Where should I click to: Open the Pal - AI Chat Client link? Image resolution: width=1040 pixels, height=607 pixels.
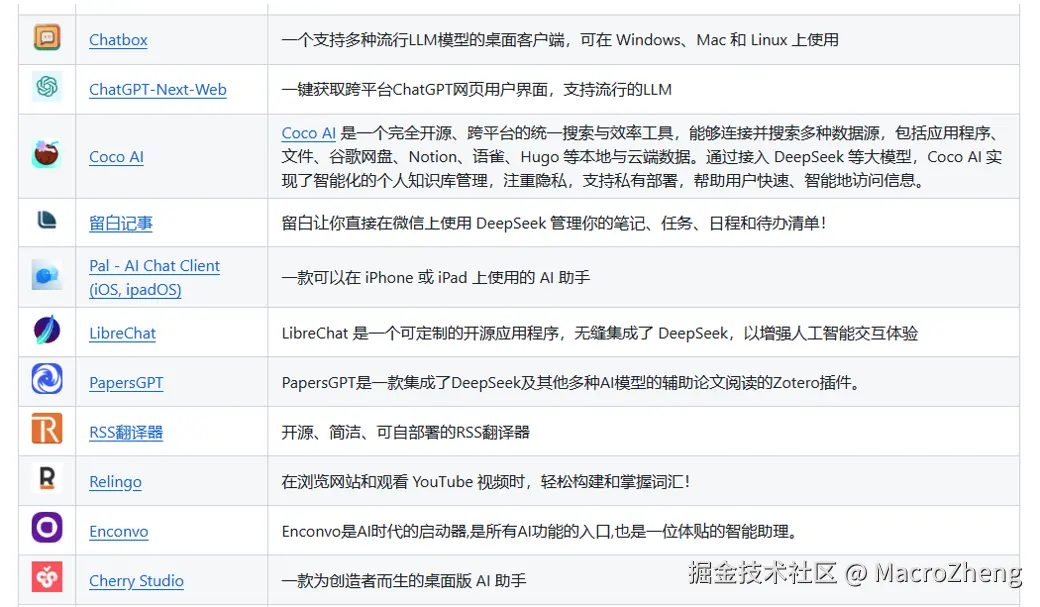pos(155,277)
